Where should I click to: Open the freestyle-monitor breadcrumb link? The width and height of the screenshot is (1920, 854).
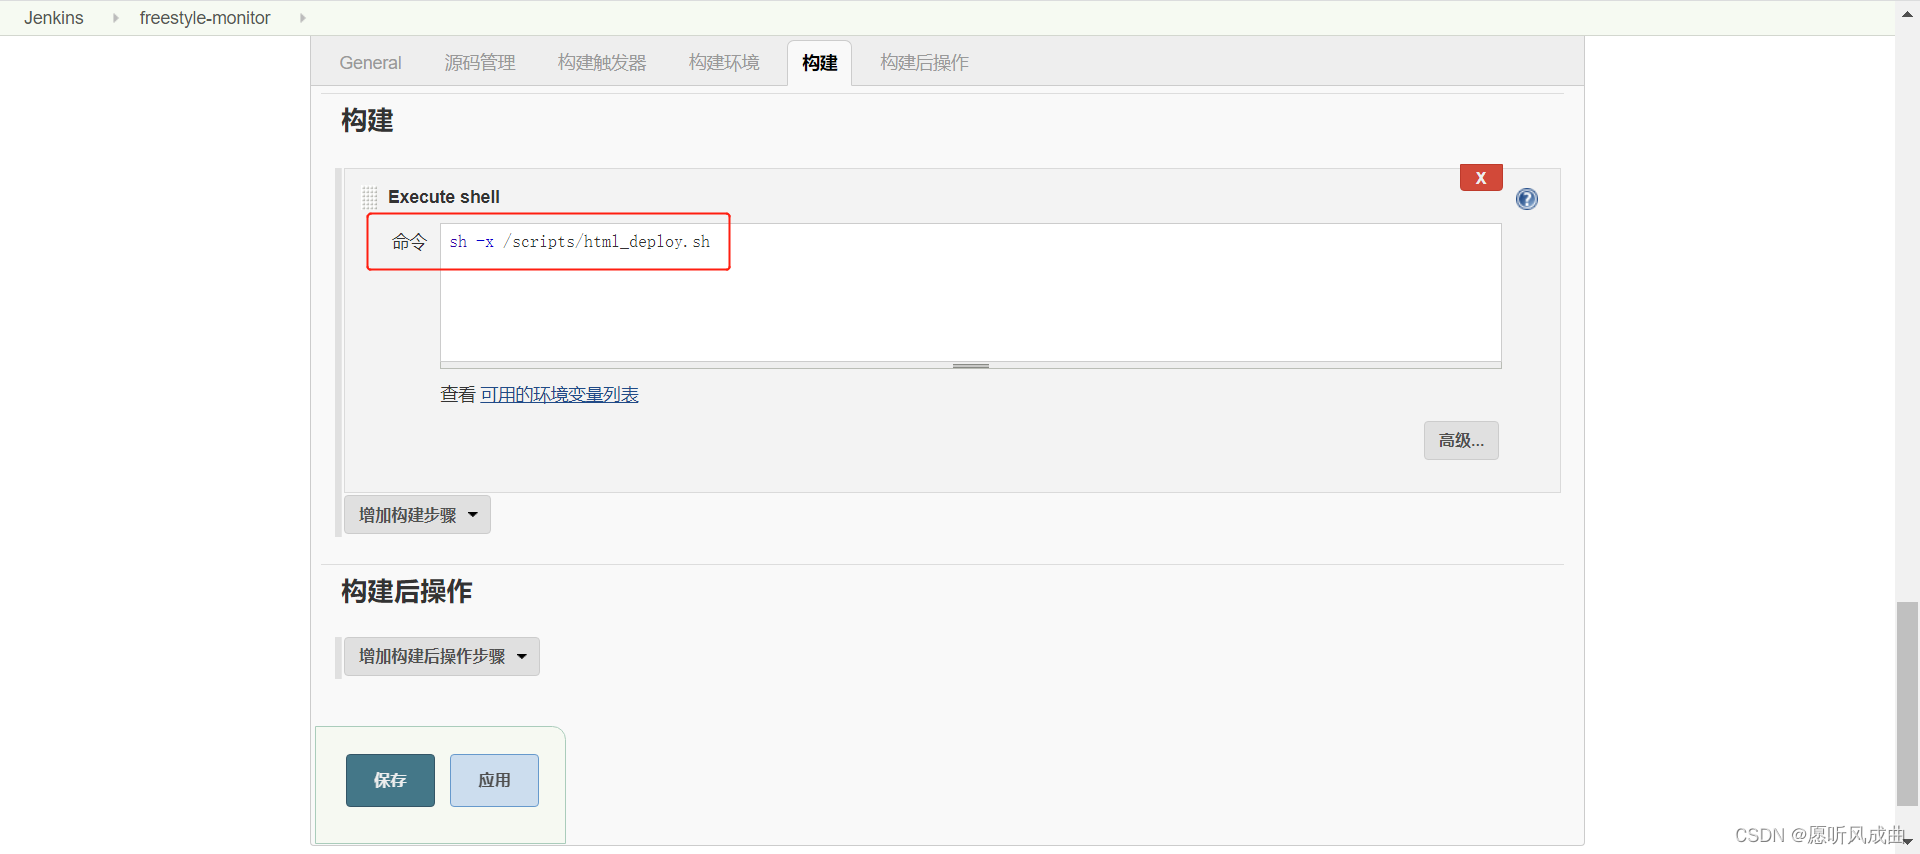point(205,18)
